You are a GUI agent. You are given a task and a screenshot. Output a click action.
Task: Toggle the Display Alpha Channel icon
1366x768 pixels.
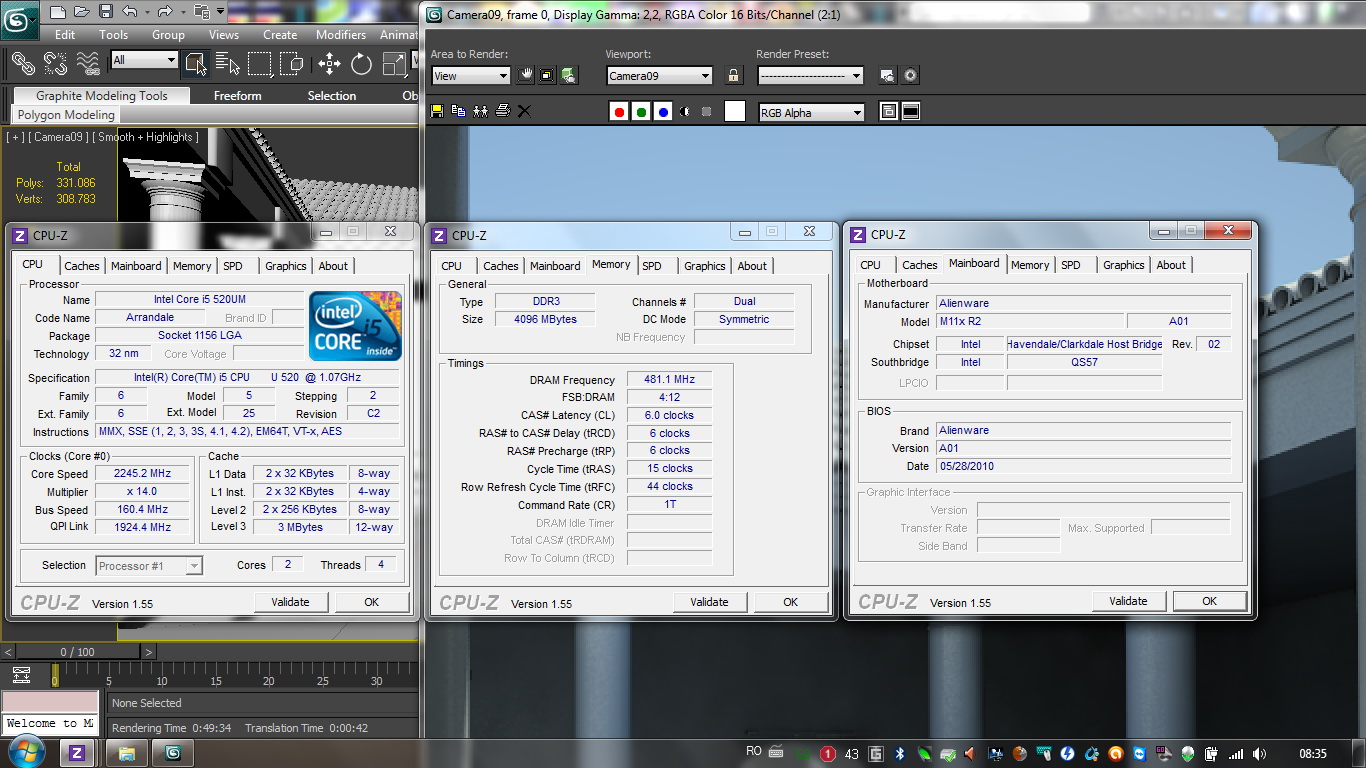tap(685, 112)
